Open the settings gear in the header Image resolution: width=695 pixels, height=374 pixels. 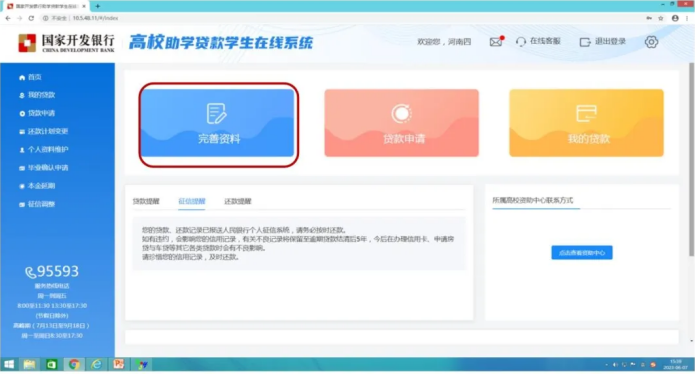(651, 42)
